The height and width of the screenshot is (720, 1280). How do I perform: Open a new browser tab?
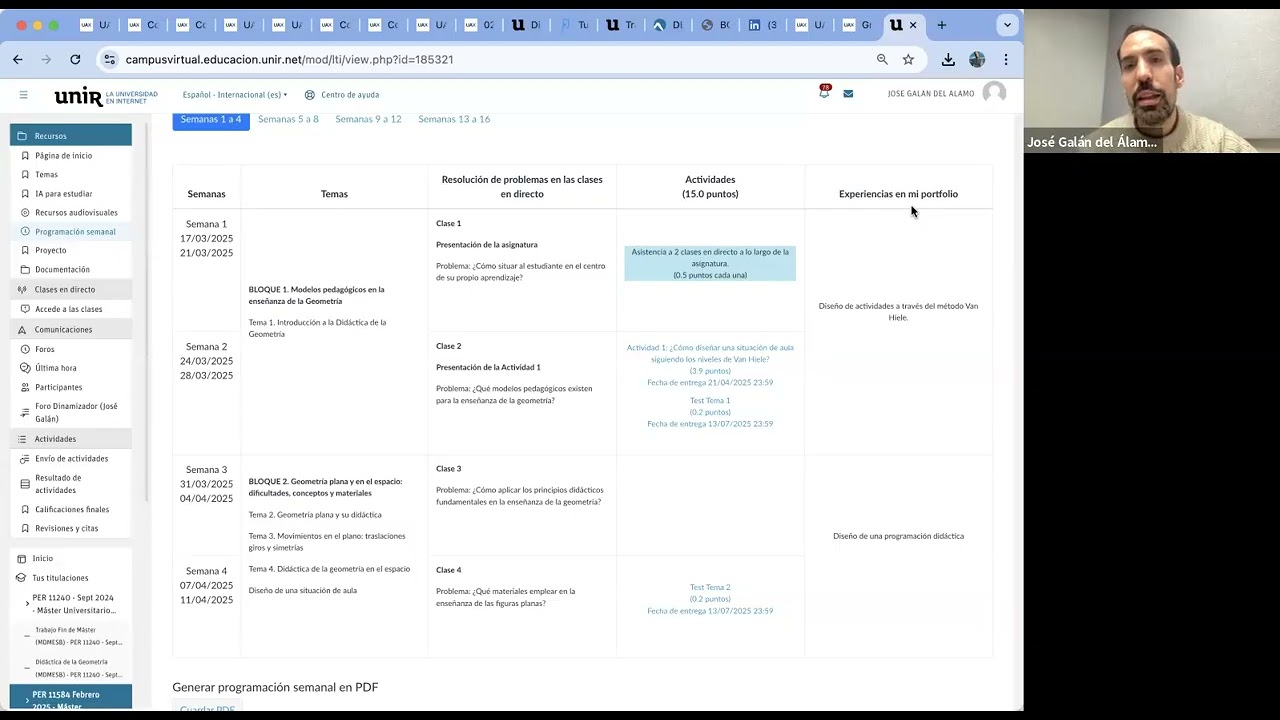pos(941,25)
